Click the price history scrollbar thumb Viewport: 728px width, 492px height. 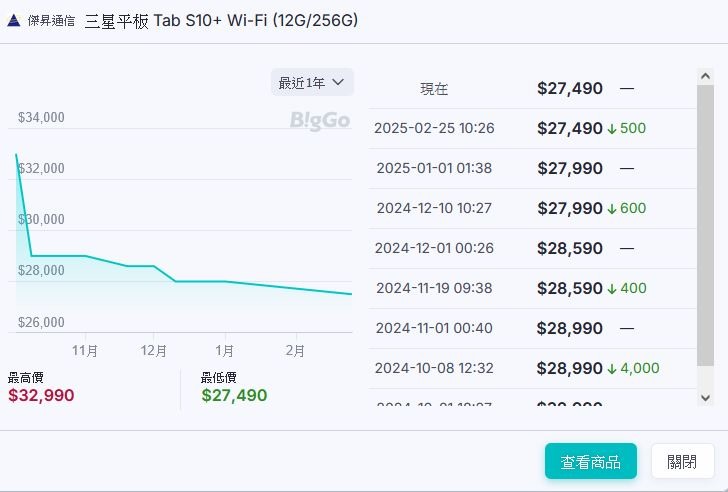pos(705,225)
